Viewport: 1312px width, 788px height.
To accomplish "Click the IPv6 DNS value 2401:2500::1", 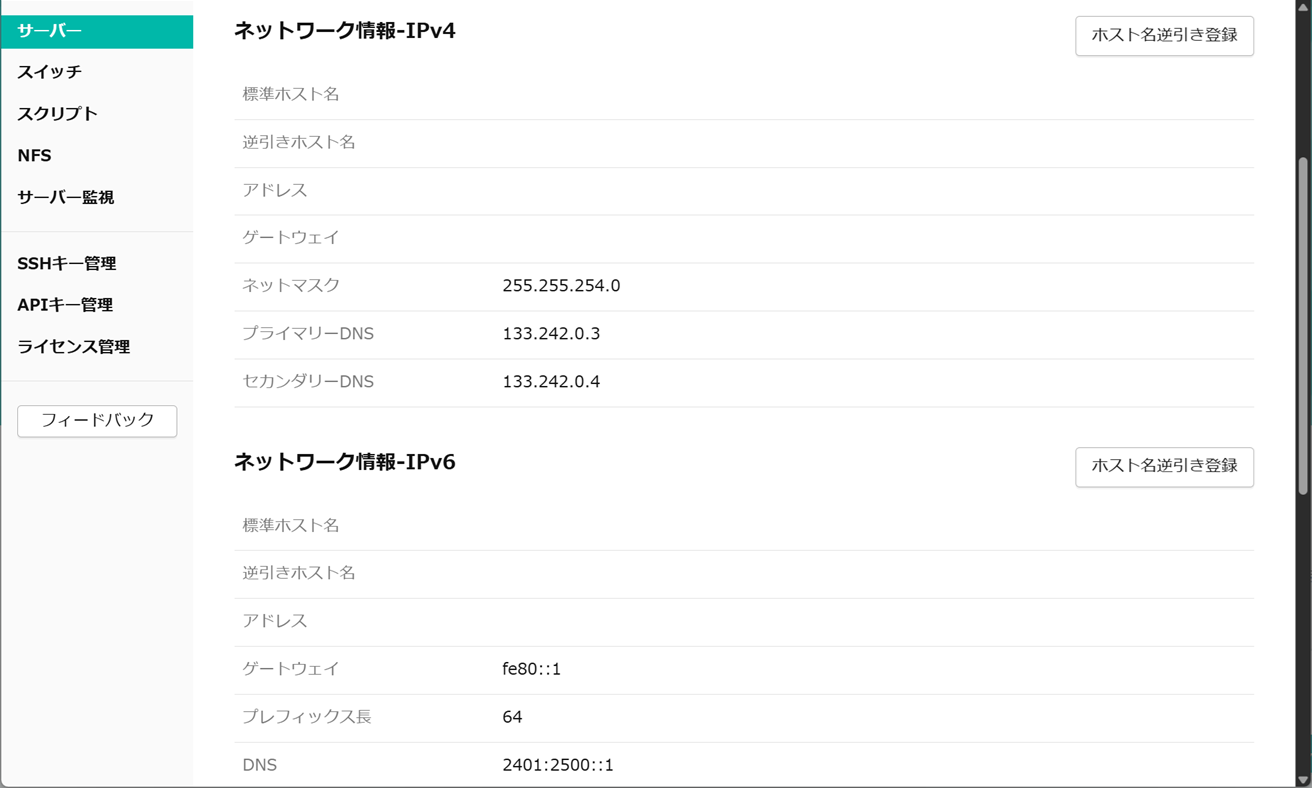I will pos(558,765).
